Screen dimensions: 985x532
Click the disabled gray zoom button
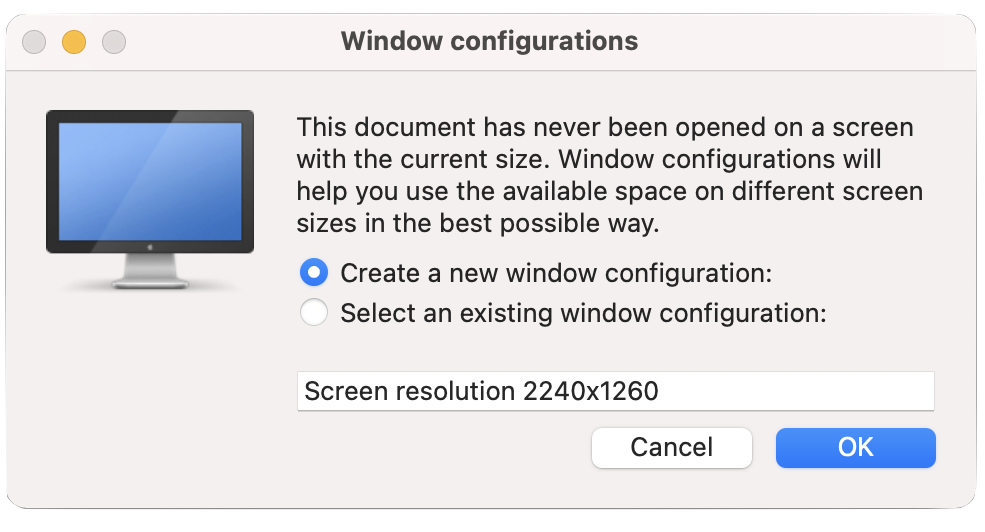(x=114, y=42)
